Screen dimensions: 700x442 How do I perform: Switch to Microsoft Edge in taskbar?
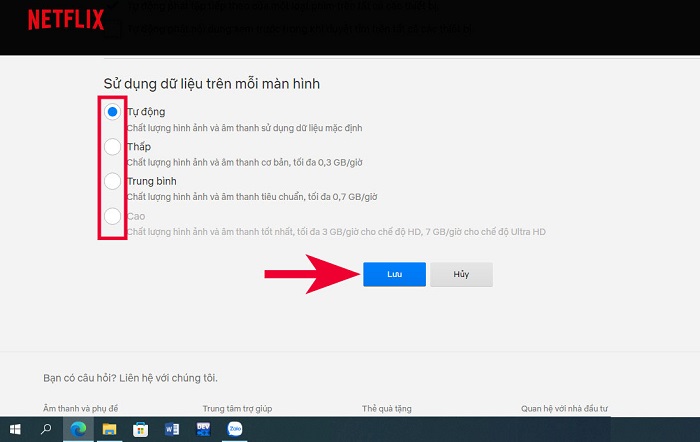point(77,429)
